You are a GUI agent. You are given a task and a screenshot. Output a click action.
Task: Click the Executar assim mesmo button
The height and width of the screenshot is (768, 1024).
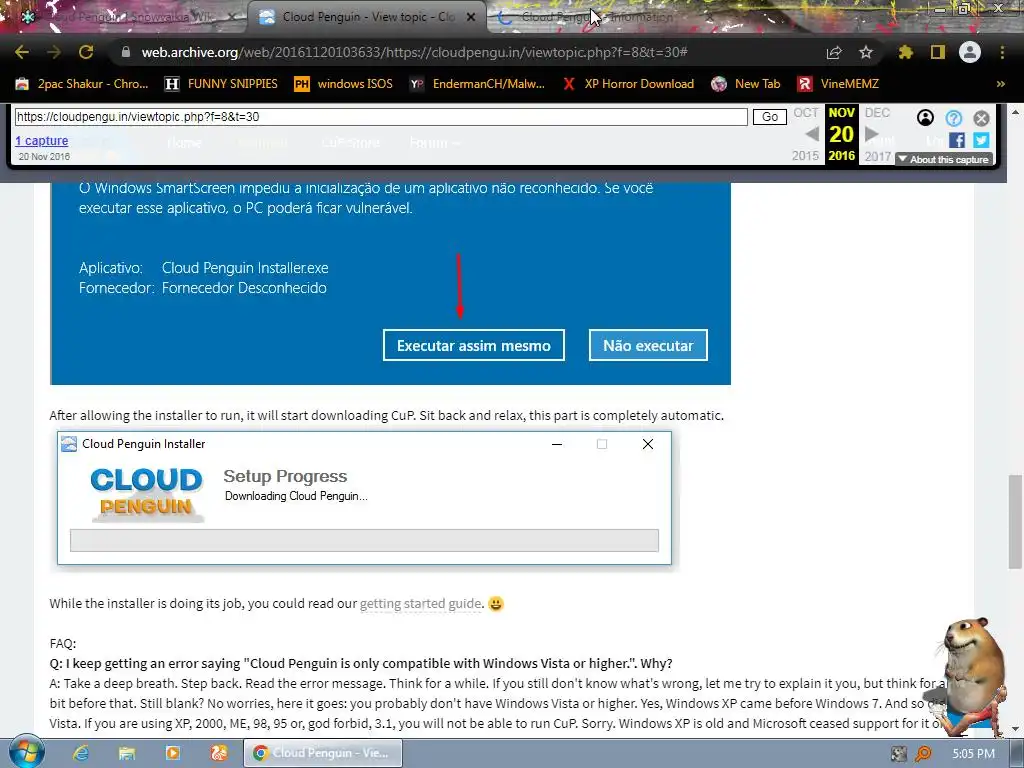click(x=473, y=345)
